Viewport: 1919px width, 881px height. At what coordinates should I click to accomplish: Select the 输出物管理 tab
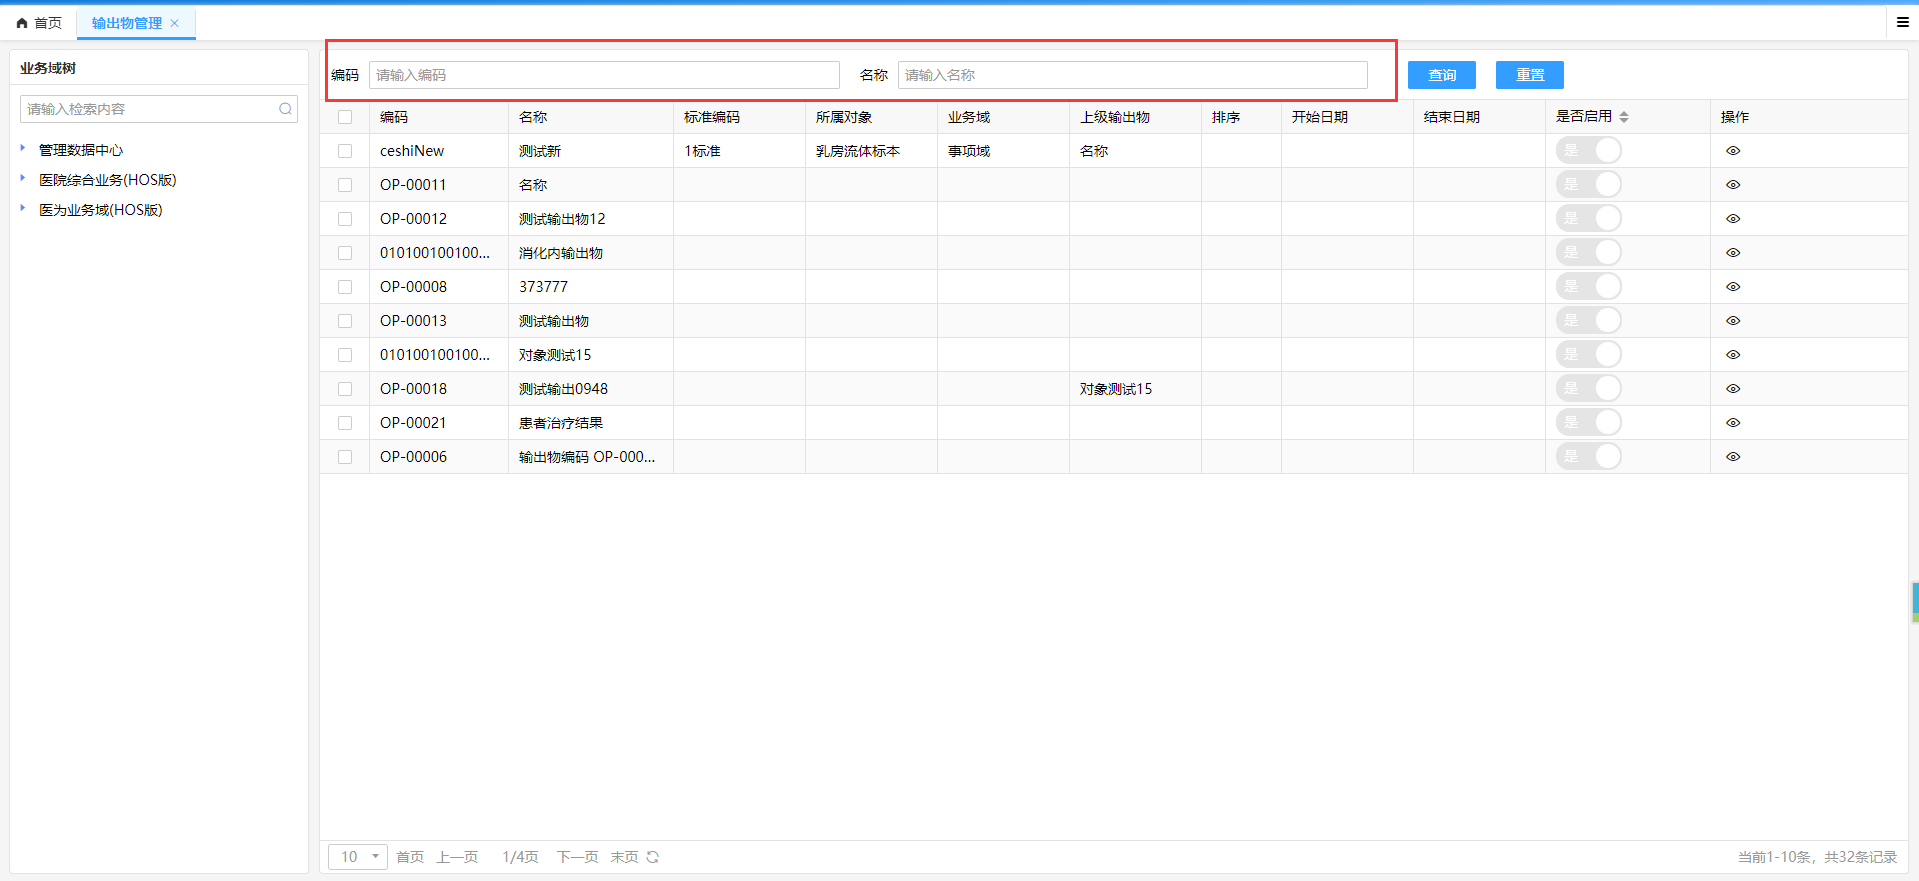coord(126,23)
